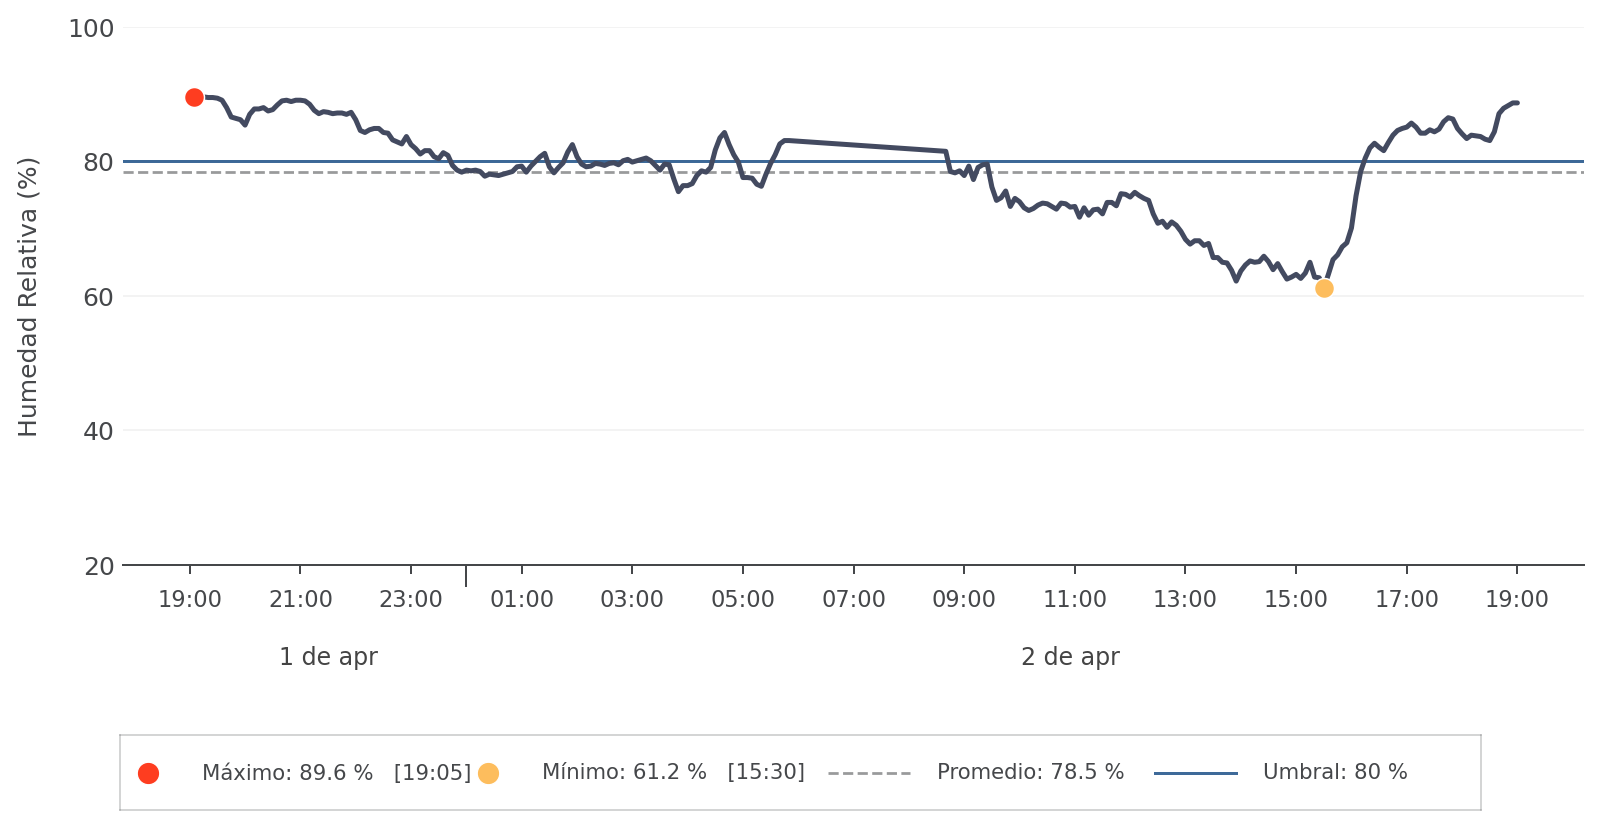Click the orange dot in the legend
Viewport: 1601px width, 828px height.
tap(488, 773)
